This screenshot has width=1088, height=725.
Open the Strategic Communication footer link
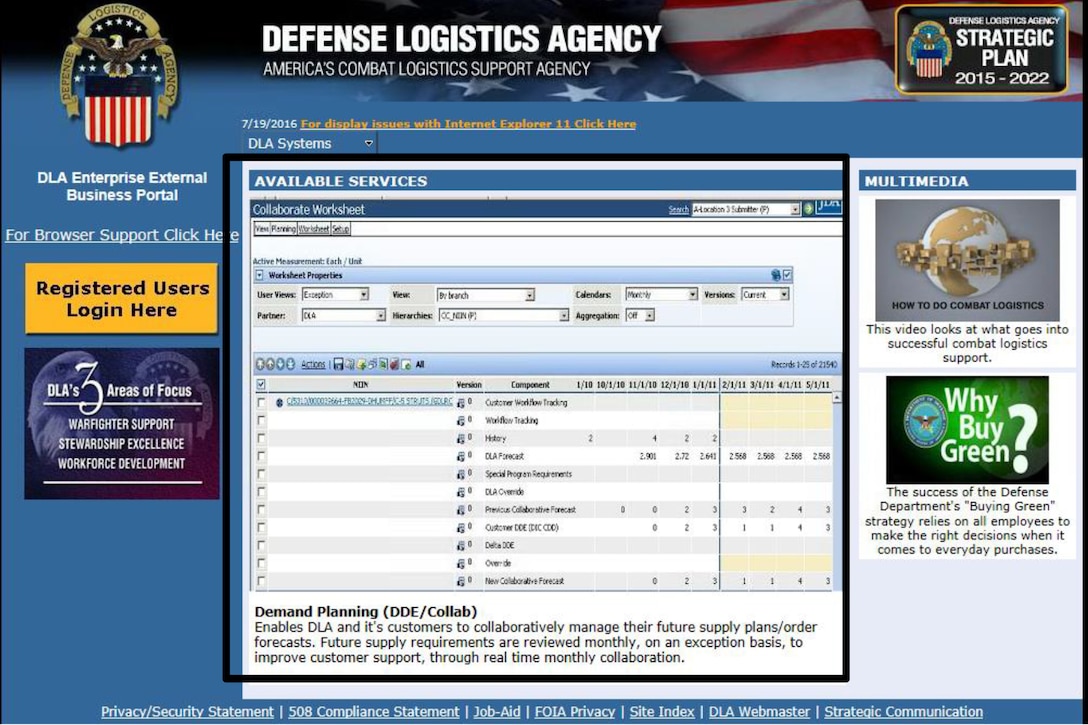pos(903,711)
